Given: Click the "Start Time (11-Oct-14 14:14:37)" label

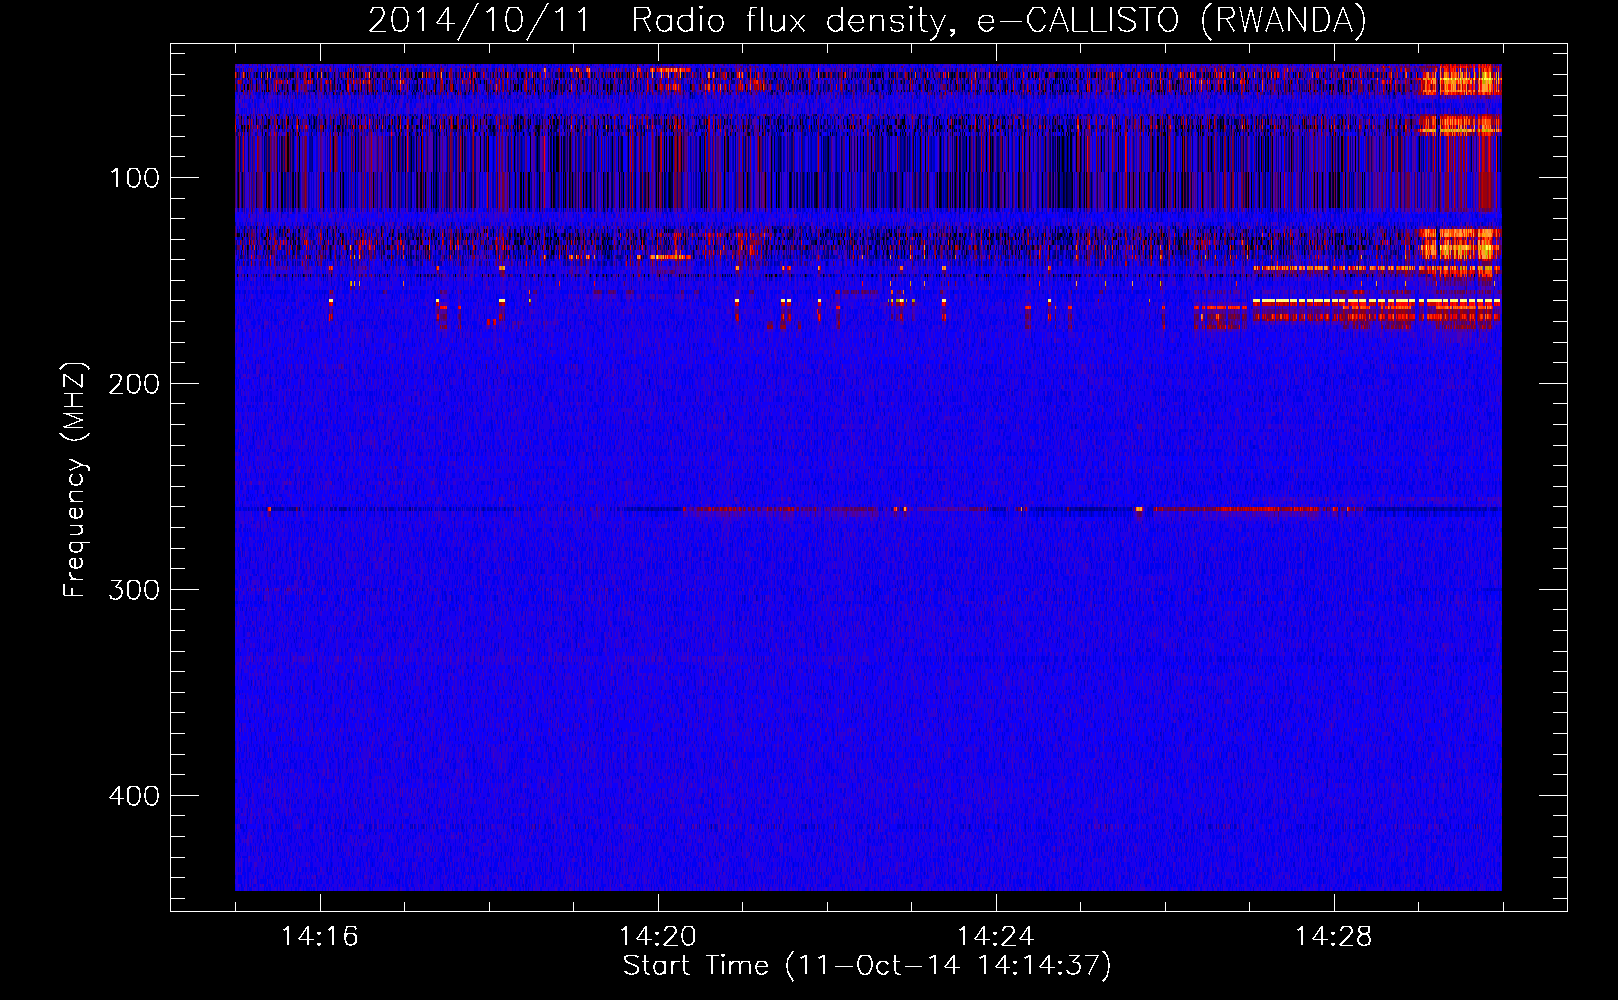Looking at the screenshot, I should [867, 966].
